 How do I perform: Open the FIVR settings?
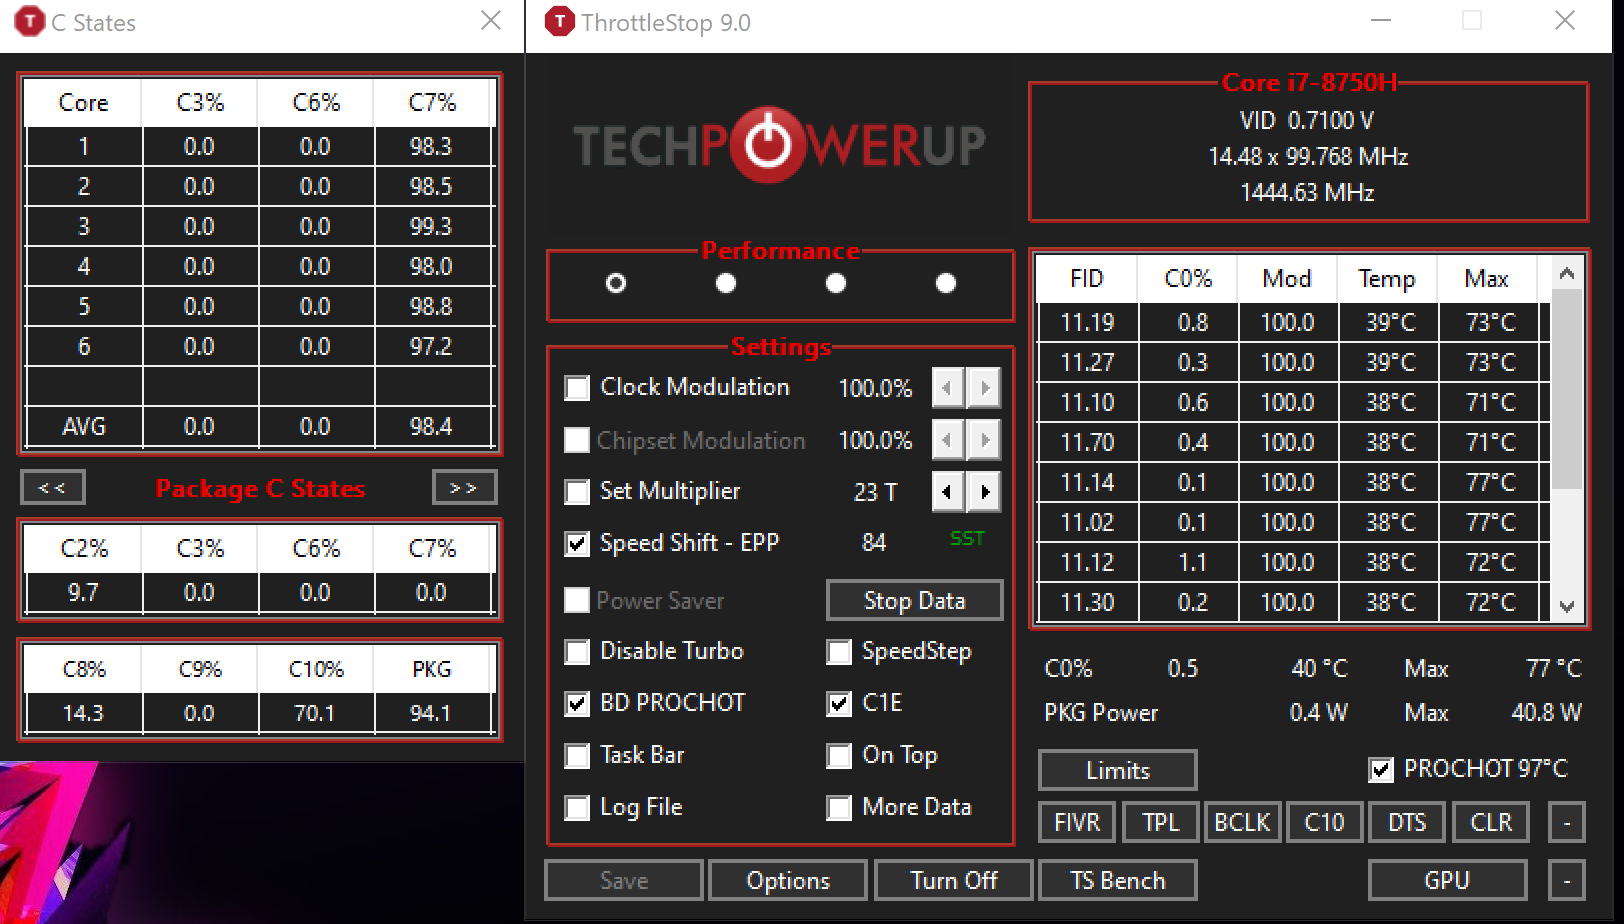click(x=1077, y=822)
